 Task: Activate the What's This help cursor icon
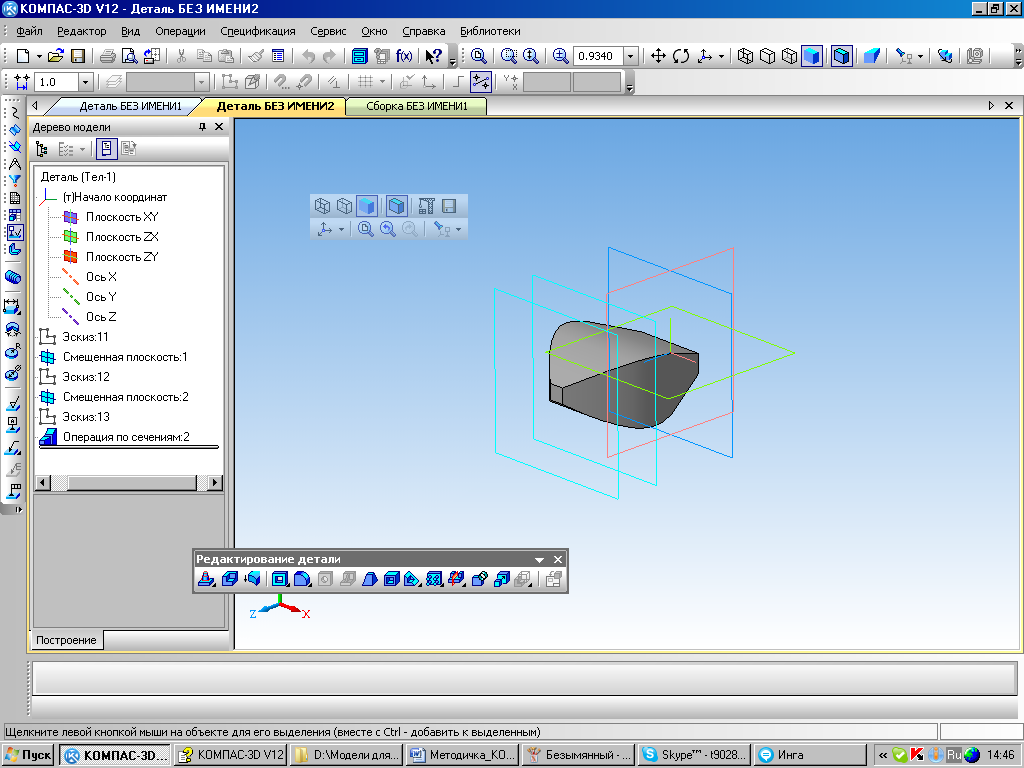[433, 56]
